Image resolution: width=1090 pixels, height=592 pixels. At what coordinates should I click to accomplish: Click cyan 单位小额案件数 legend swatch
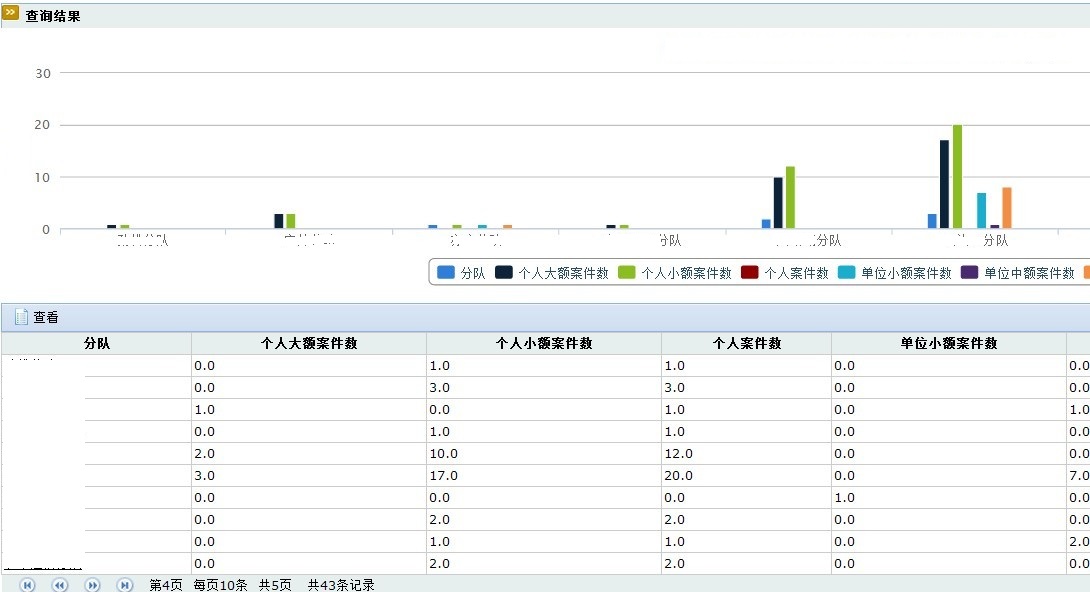(x=846, y=272)
